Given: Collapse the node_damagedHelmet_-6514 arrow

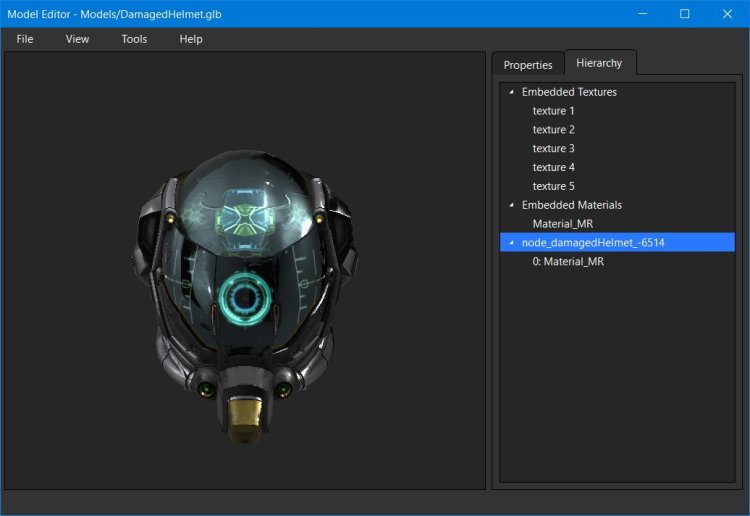Looking at the screenshot, I should pos(511,243).
